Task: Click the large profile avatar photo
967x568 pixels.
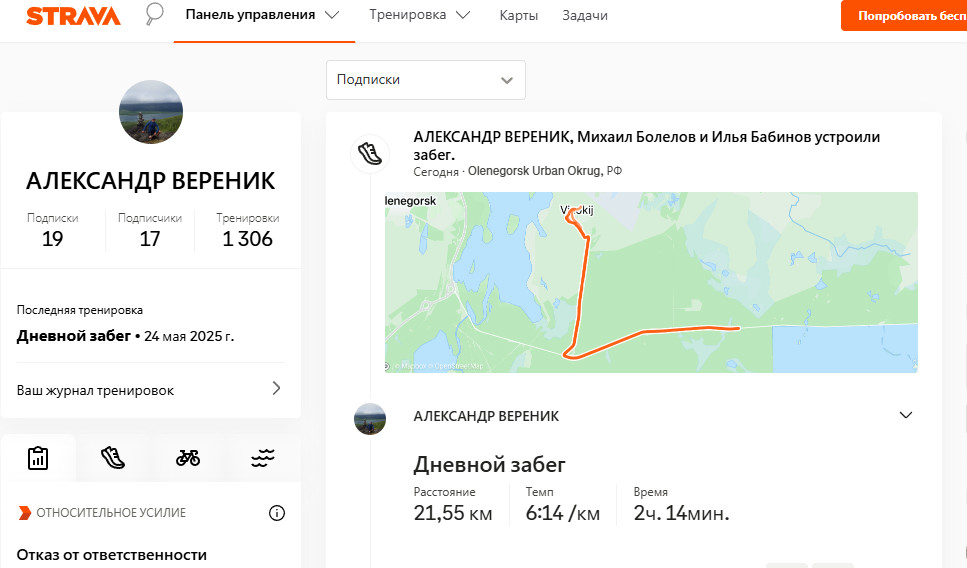Action: coord(151,112)
